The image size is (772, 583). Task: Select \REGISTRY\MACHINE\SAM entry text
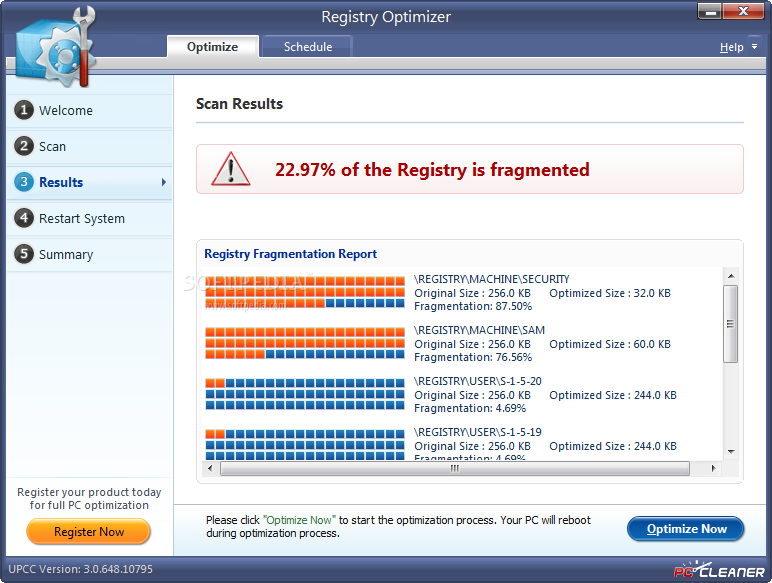[x=479, y=330]
